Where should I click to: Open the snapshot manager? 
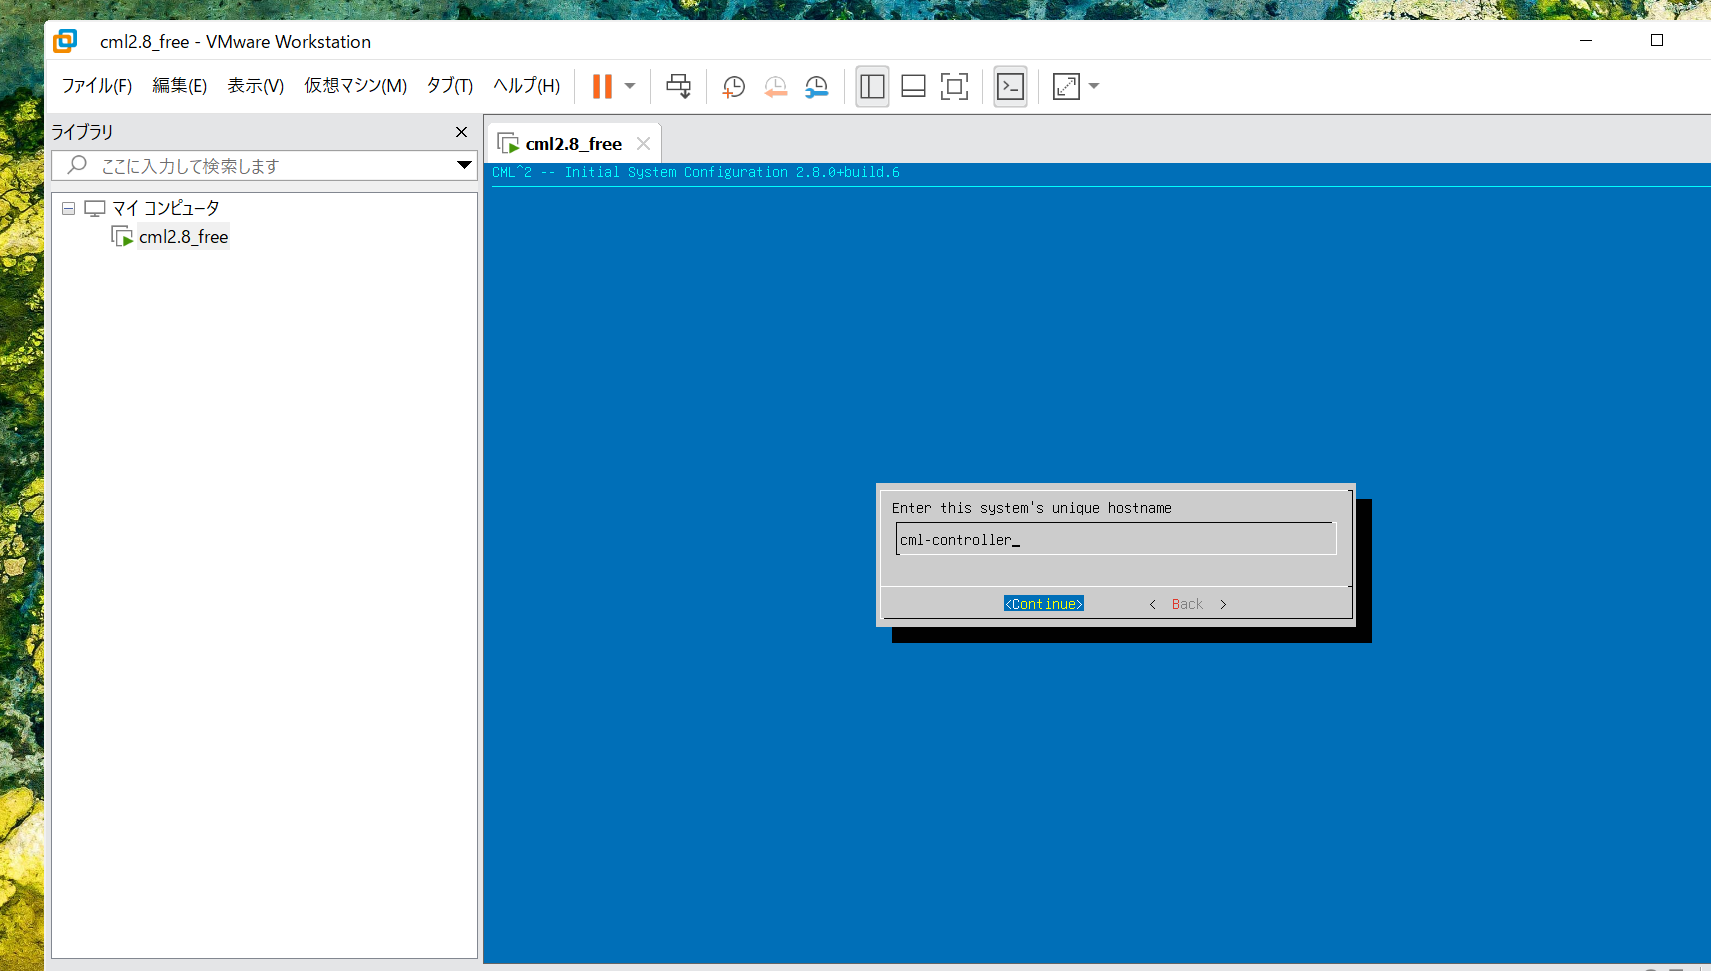(x=817, y=86)
